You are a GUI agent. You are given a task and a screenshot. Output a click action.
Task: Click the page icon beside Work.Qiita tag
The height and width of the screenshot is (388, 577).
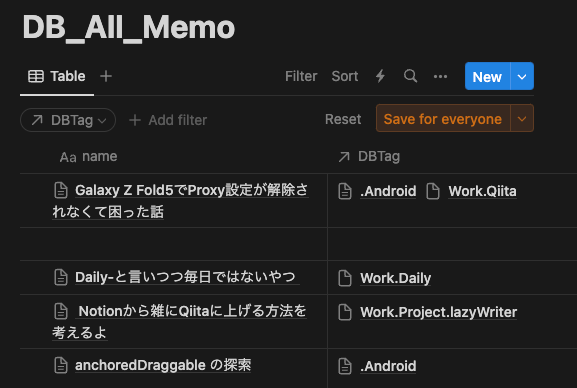(433, 191)
